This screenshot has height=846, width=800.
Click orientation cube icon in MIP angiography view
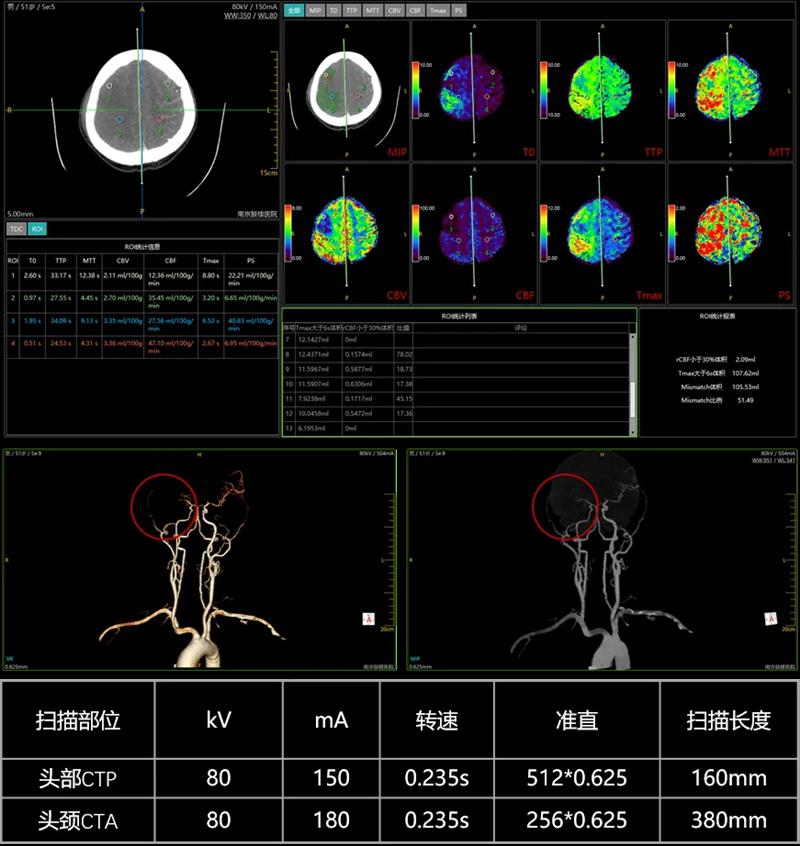click(x=771, y=619)
